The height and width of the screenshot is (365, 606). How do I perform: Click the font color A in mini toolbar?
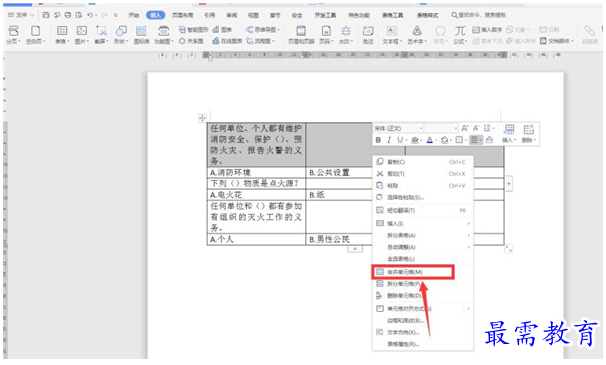pyautogui.click(x=429, y=140)
